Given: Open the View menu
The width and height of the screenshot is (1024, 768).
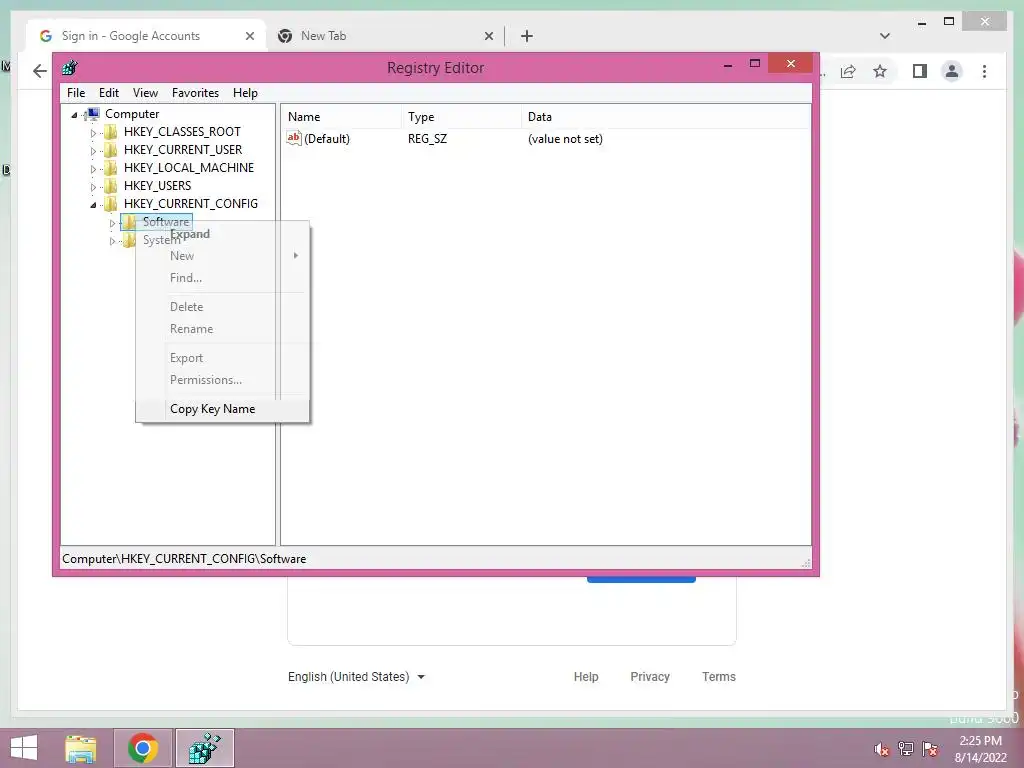Looking at the screenshot, I should point(145,93).
